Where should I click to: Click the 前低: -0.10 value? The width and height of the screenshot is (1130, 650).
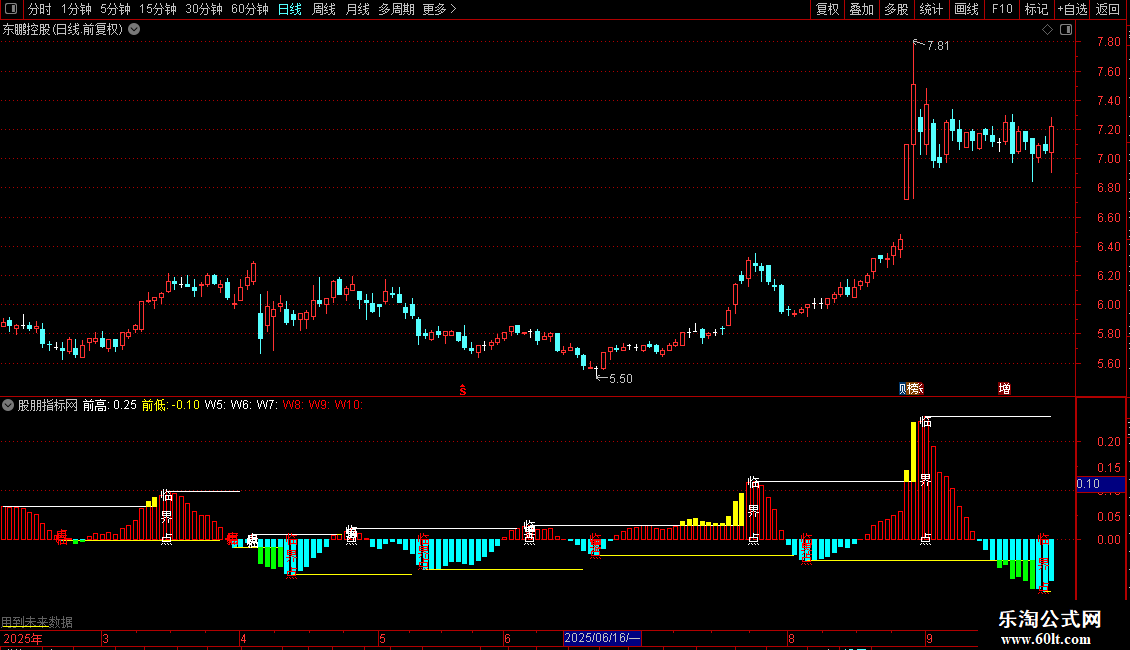point(170,405)
